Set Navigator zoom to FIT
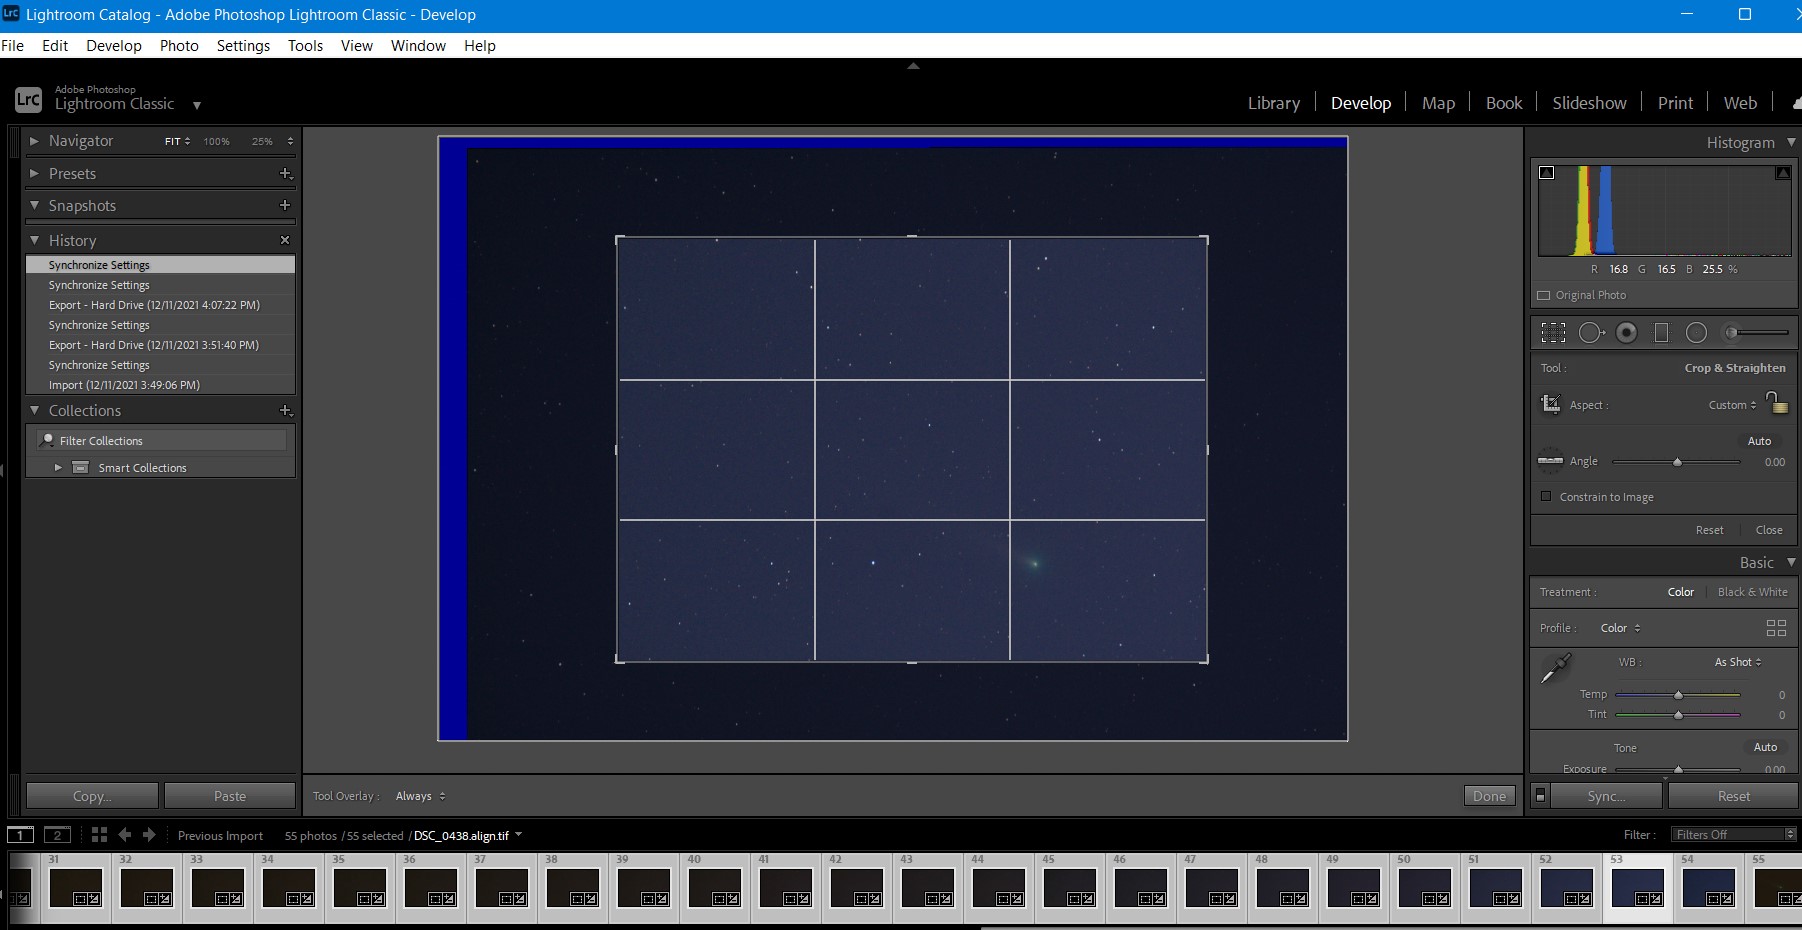Viewport: 1802px width, 930px height. (173, 142)
